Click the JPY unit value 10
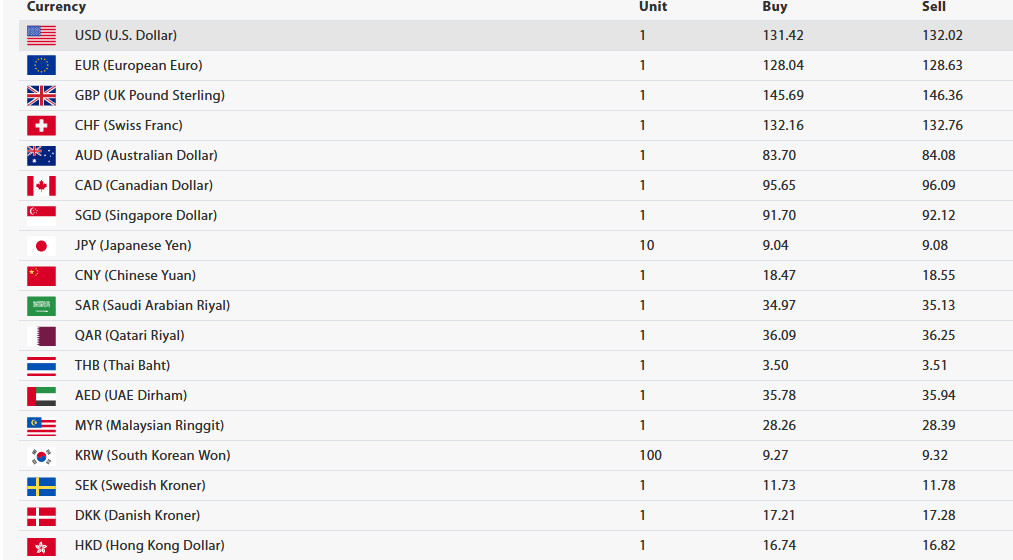Image resolution: width=1013 pixels, height=560 pixels. [647, 245]
